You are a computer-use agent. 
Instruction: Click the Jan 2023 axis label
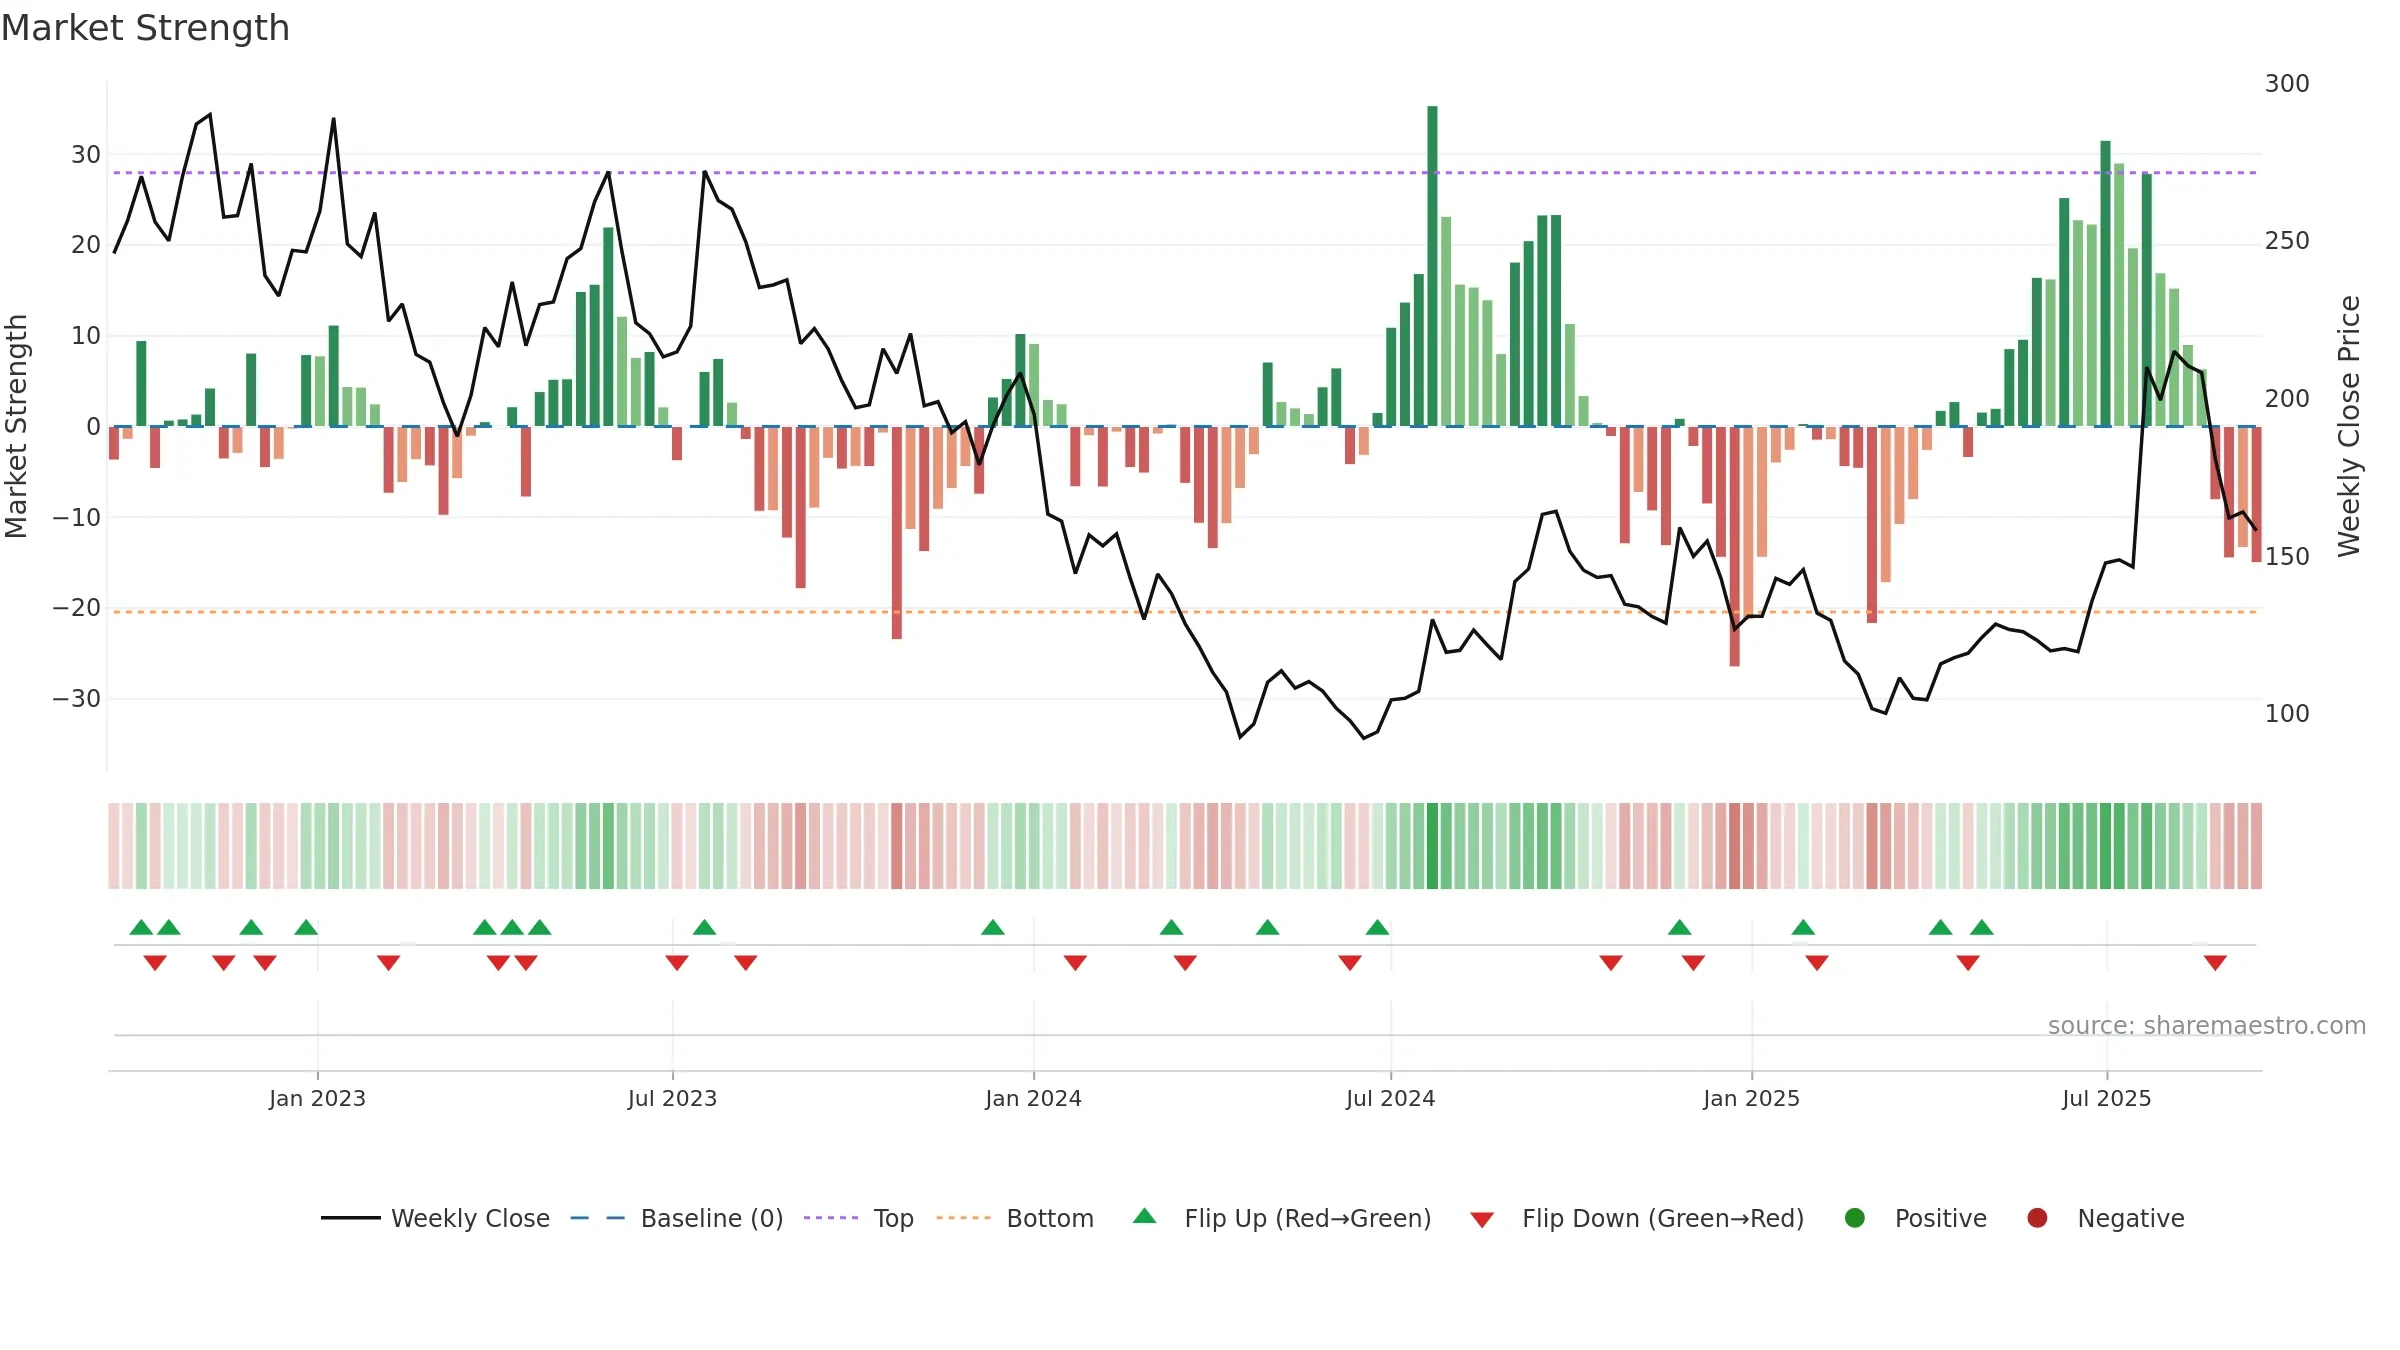pos(317,1098)
